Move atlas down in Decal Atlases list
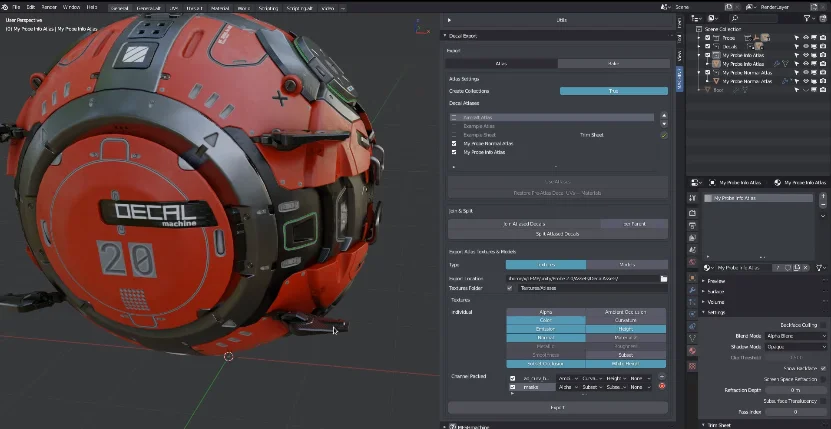This screenshot has width=831, height=429. coord(664,124)
